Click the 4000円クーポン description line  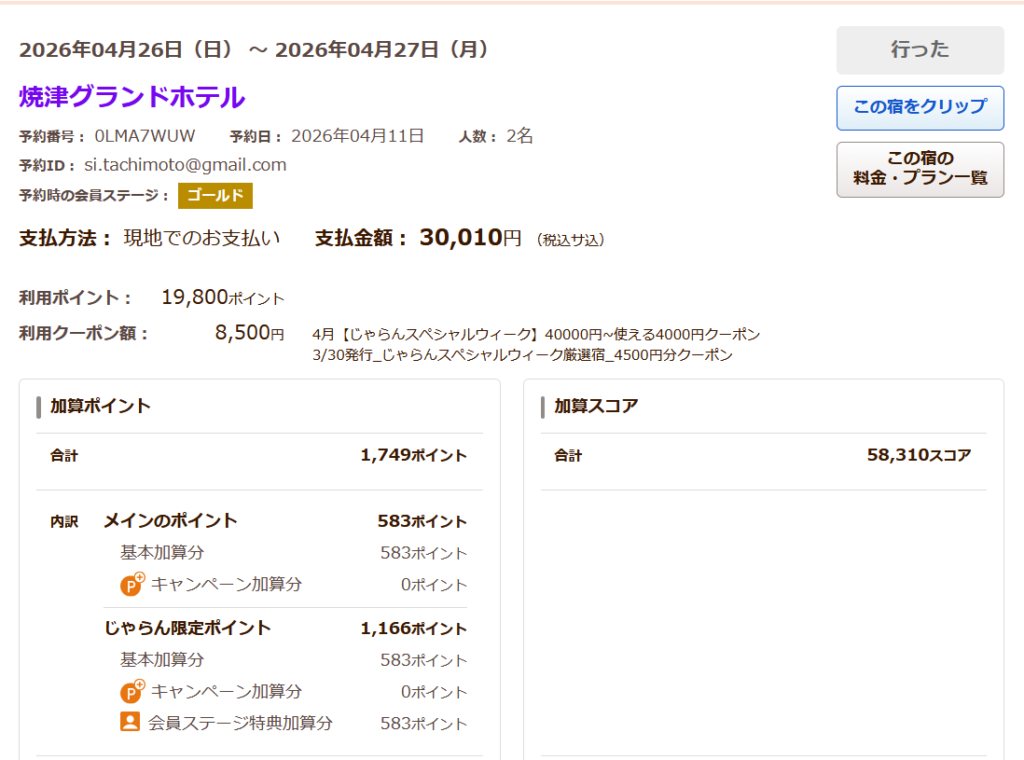(x=536, y=334)
